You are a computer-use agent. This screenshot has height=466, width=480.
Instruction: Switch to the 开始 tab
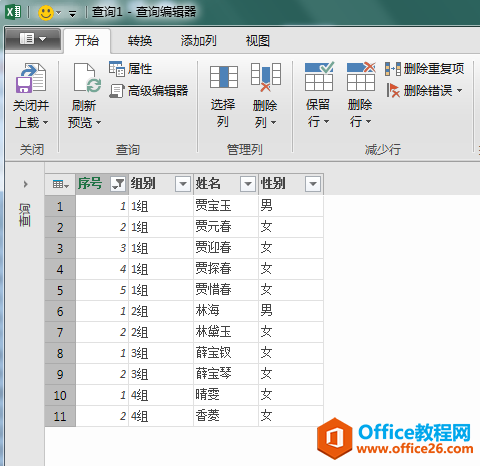coord(87,41)
